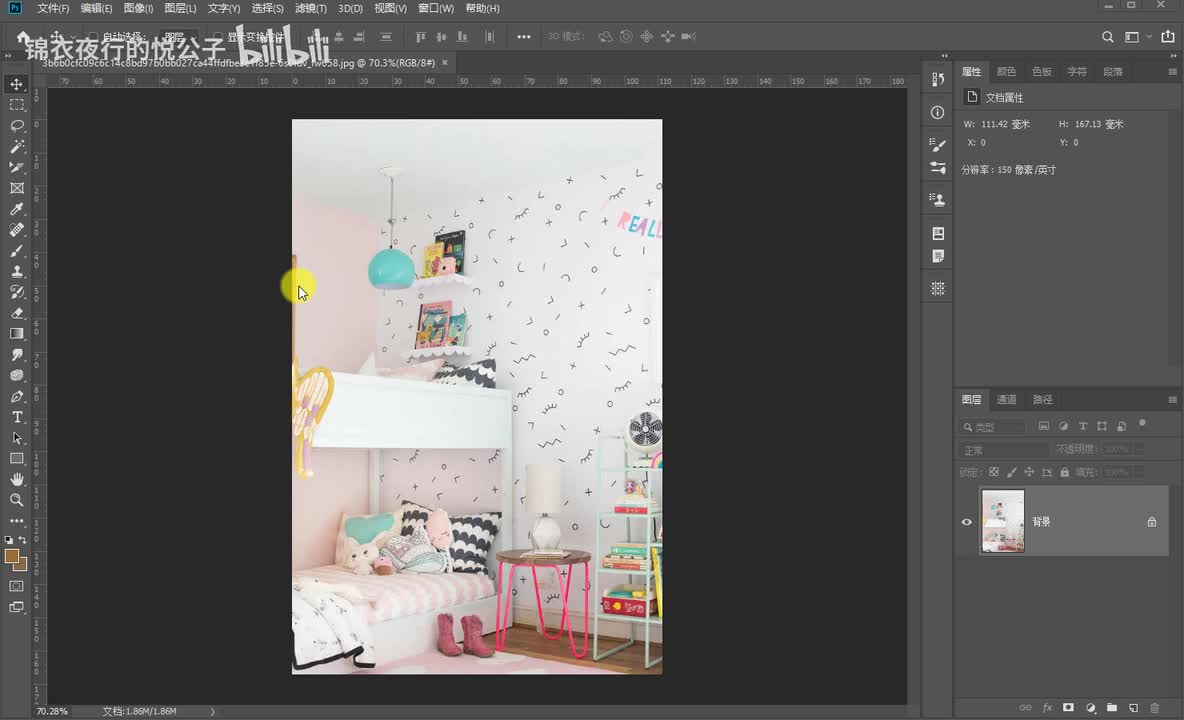Filter layers by pixel layers
Screen dimensions: 1184x720
click(x=1044, y=426)
